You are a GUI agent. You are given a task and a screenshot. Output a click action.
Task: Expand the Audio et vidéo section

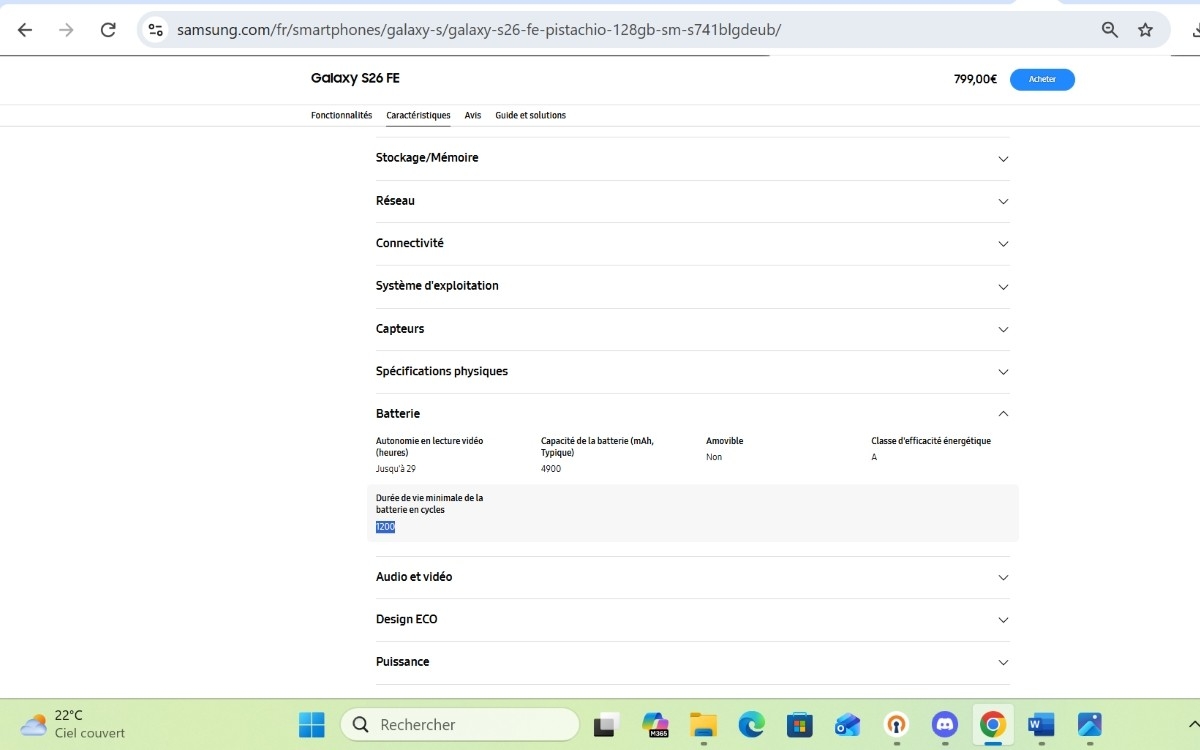(x=693, y=577)
